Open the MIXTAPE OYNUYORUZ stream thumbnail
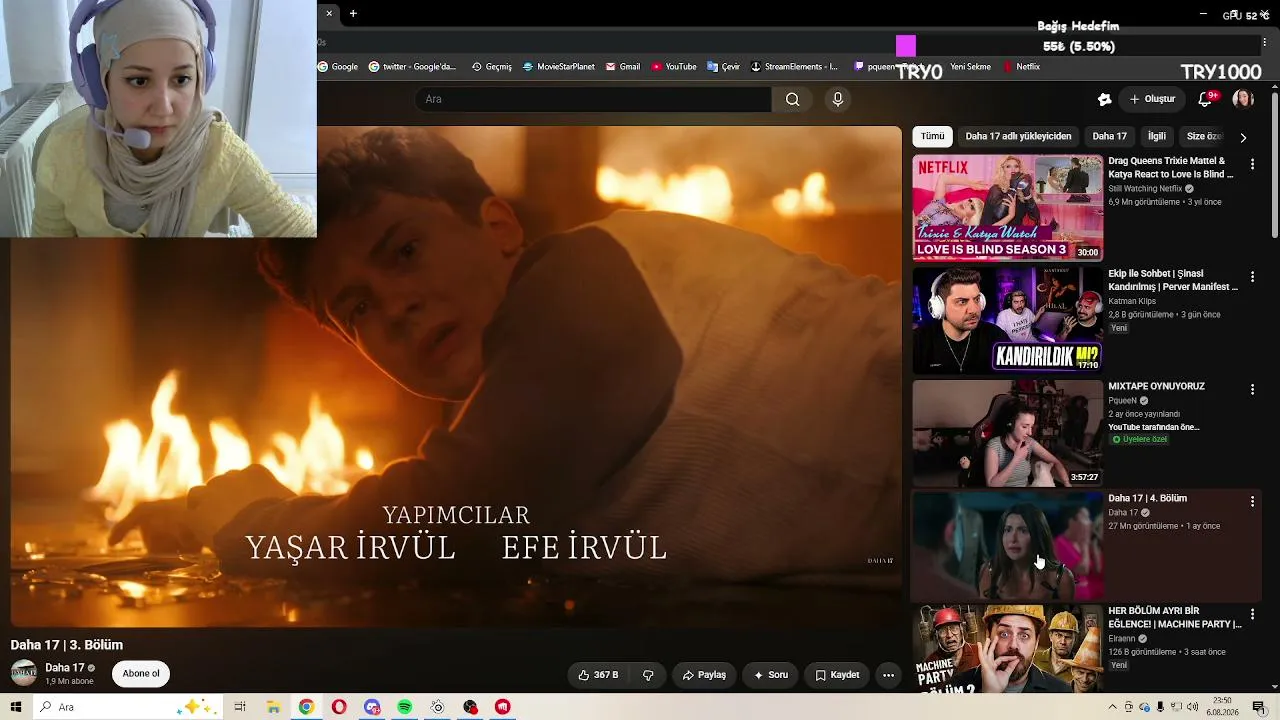The height and width of the screenshot is (720, 1280). click(1007, 433)
